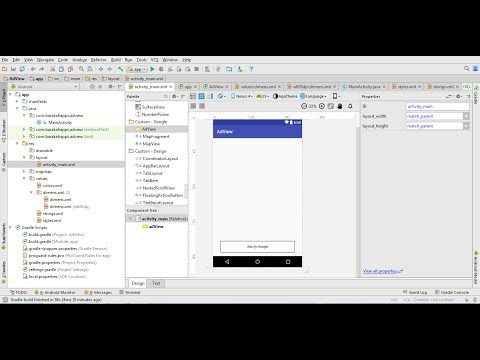Click the Palette panel settings gear

[x=174, y=96]
